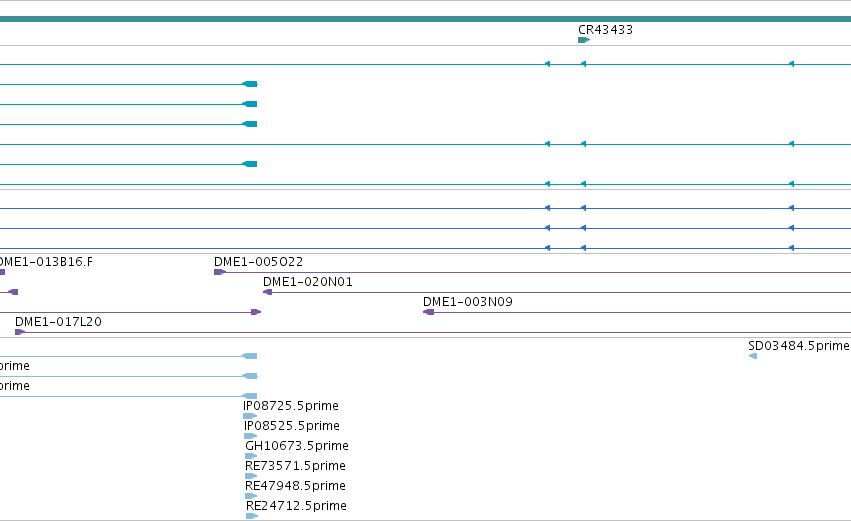The height and width of the screenshot is (521, 851).
Task: Click the arrow glyph below RE24712.5prime
Action: click(252, 516)
